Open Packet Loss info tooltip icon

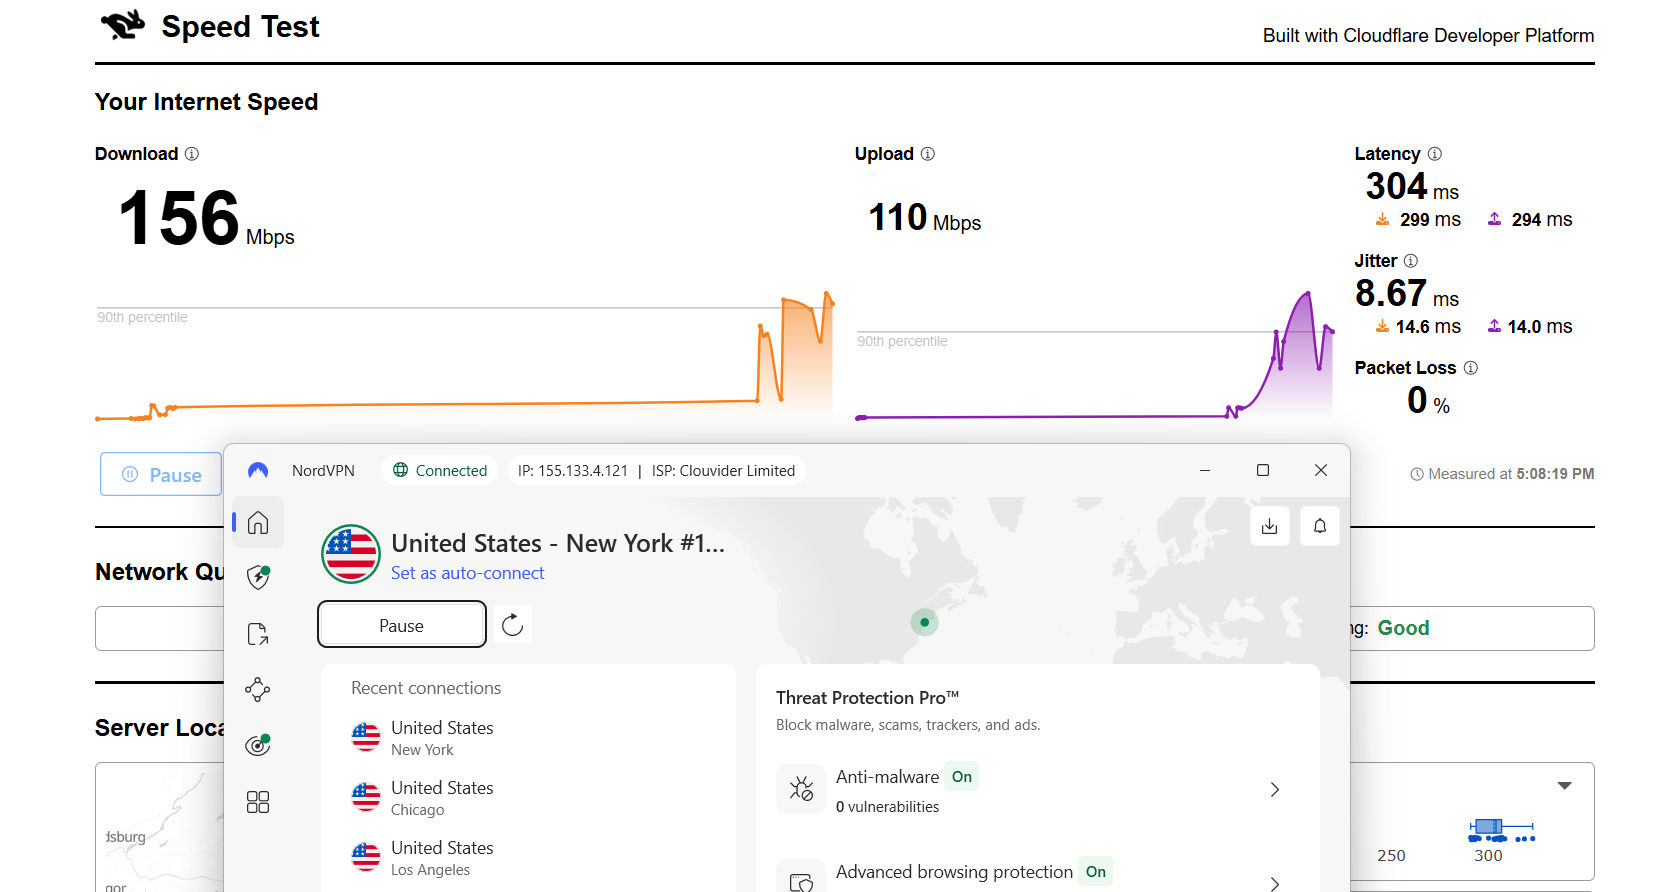[1471, 368]
